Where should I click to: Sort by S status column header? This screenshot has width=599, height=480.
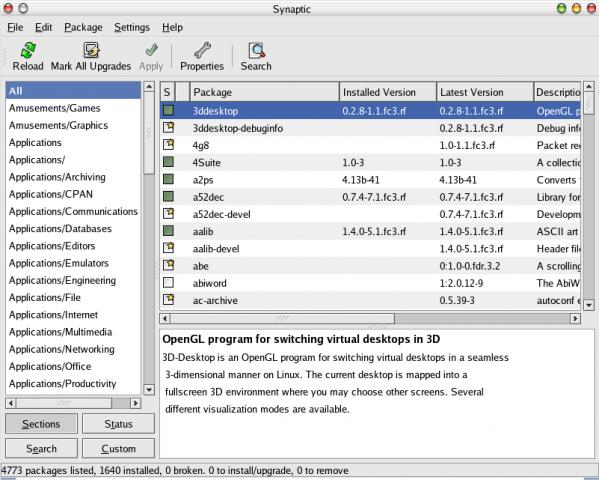tap(167, 92)
